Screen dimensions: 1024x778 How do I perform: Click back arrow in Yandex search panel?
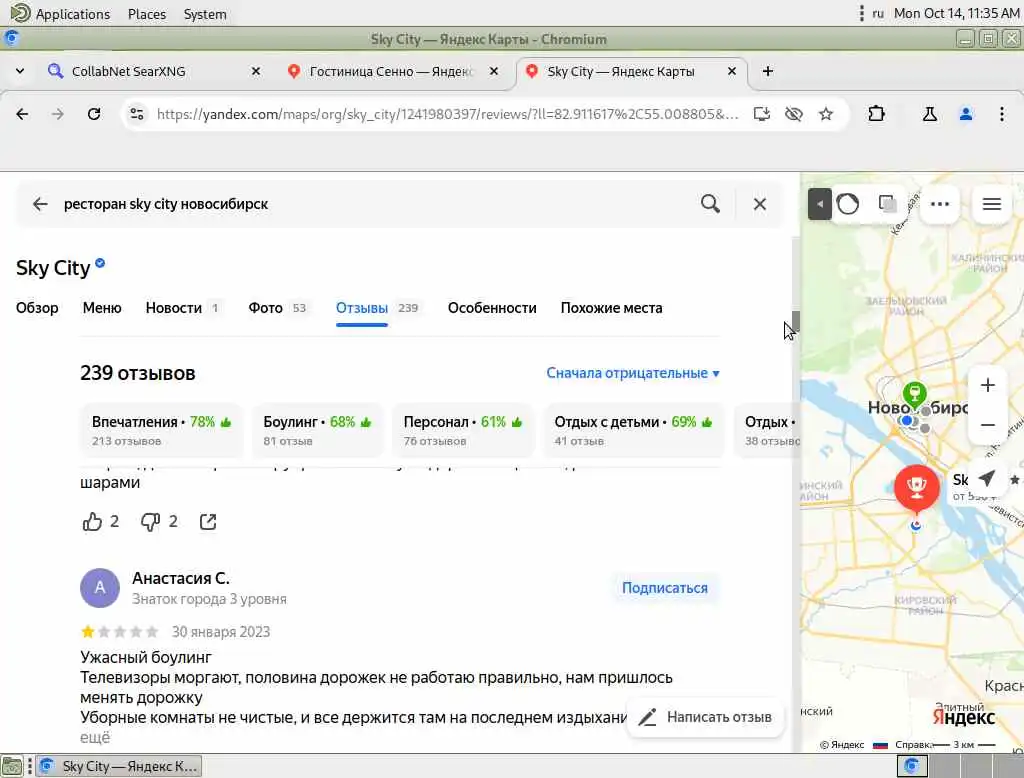pyautogui.click(x=40, y=204)
